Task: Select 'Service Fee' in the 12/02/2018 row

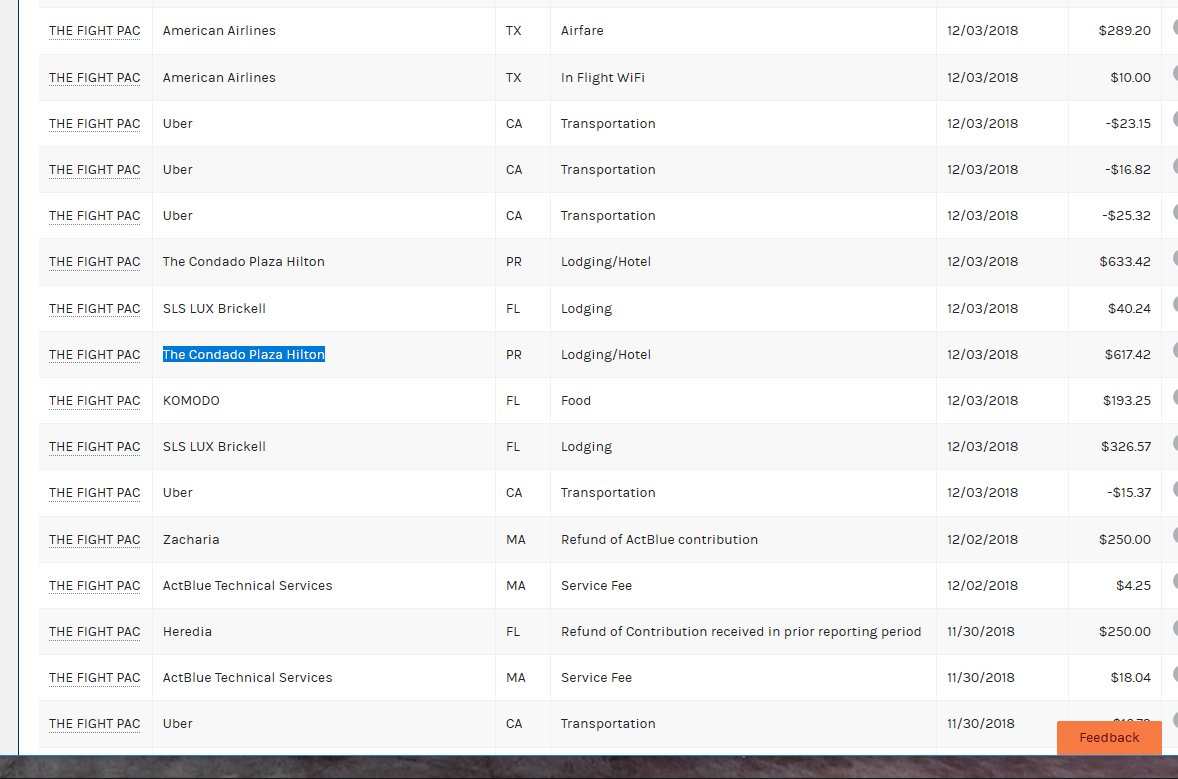Action: [596, 585]
